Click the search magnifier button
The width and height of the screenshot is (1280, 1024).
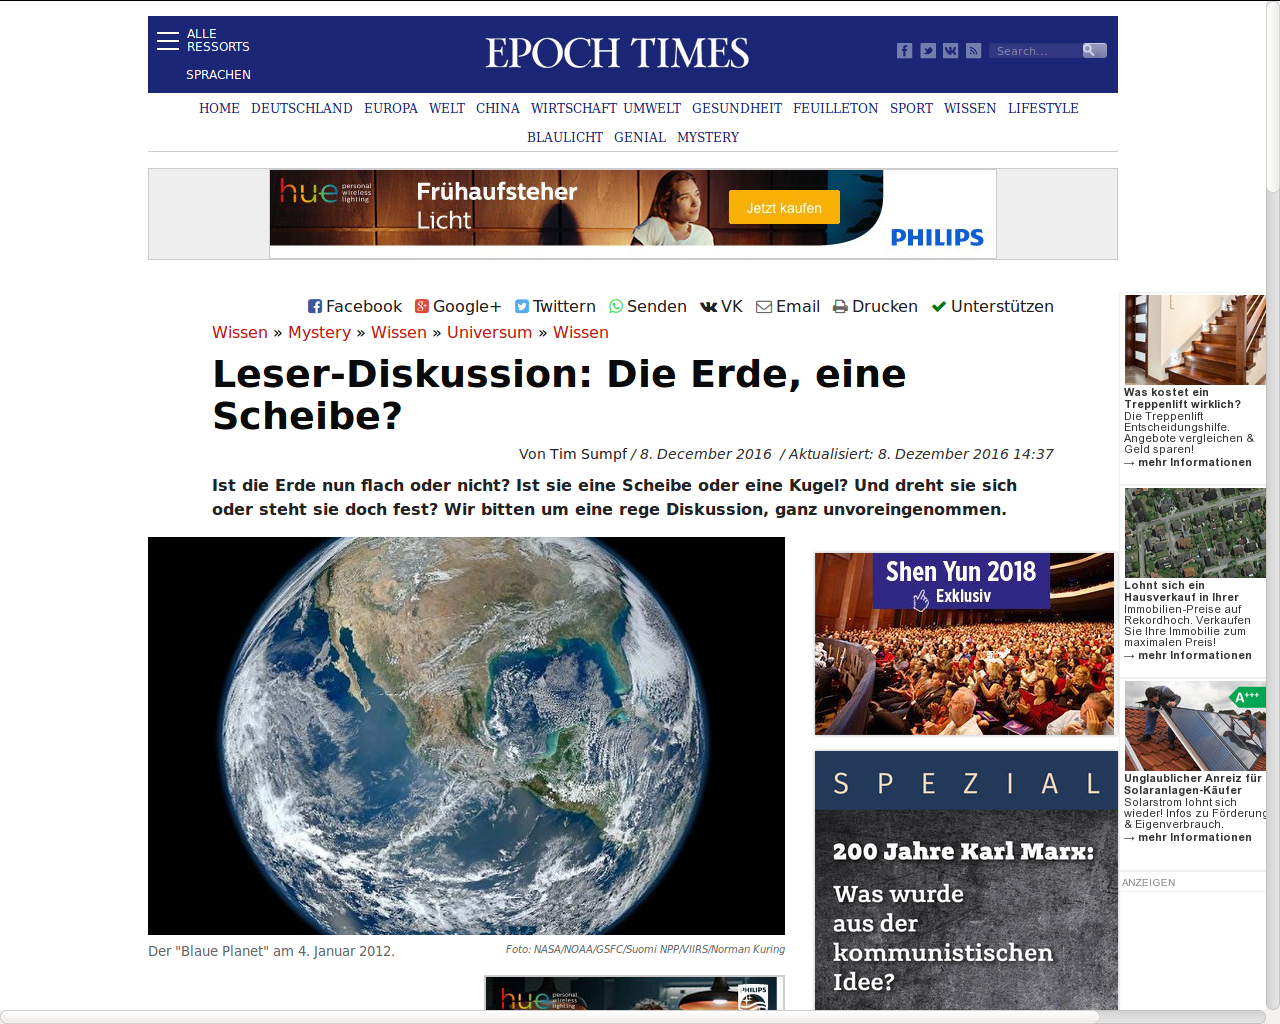pos(1093,50)
